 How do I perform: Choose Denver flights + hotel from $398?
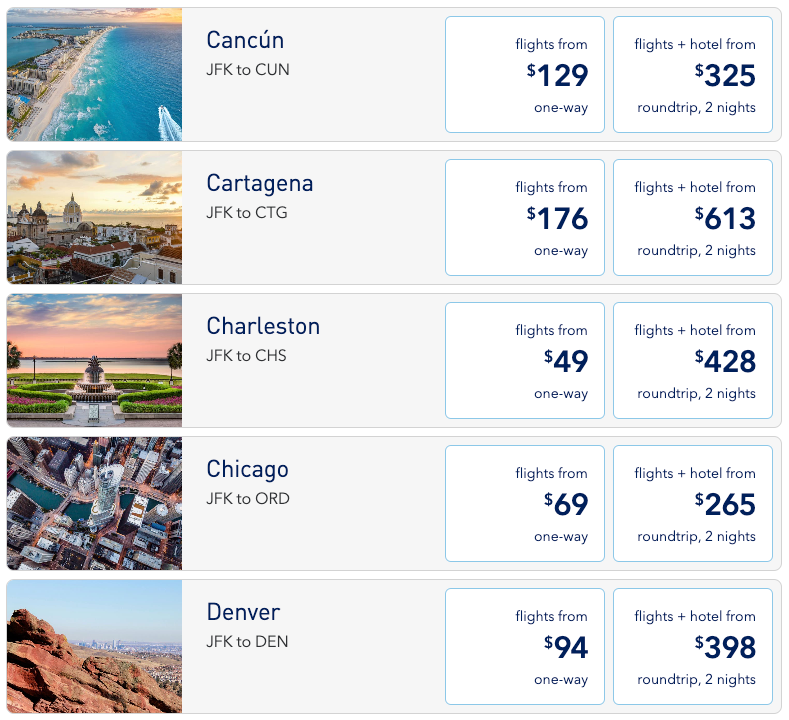(693, 646)
